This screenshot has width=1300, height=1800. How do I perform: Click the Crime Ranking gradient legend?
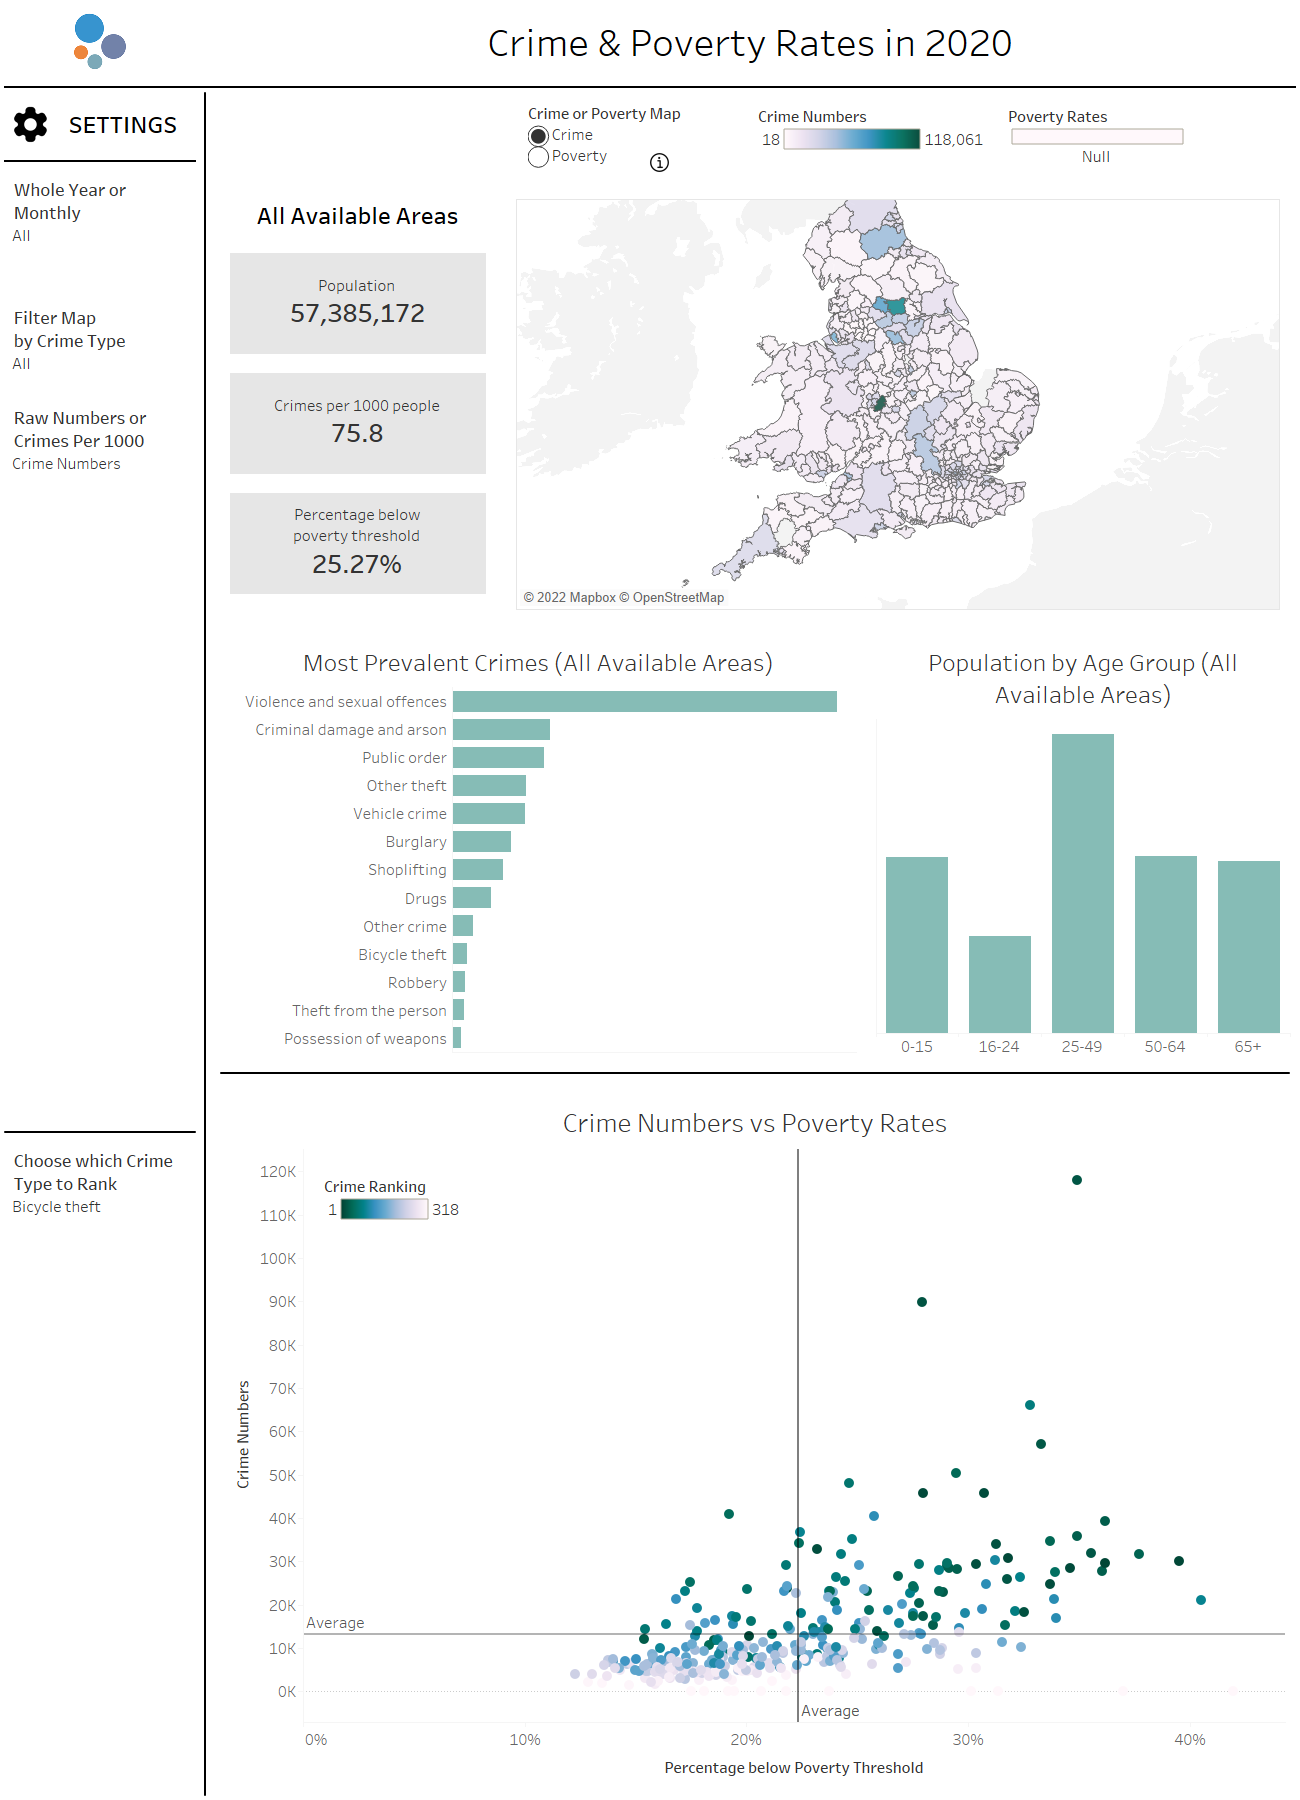[x=384, y=1209]
